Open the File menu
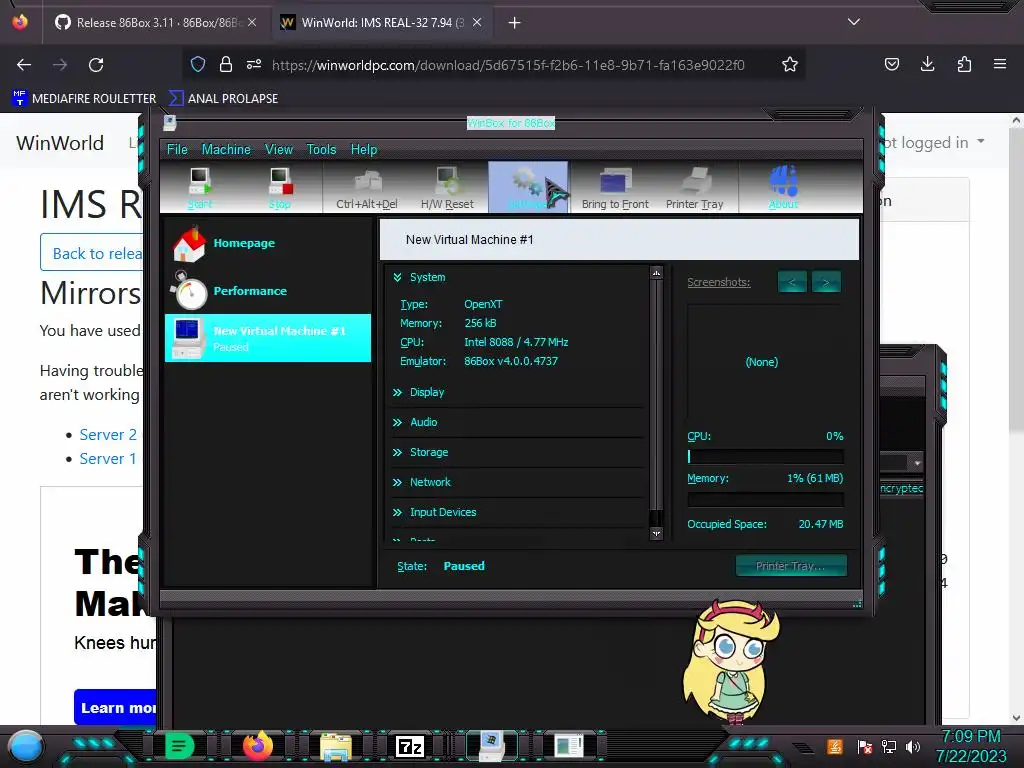The image size is (1024, 768). (177, 150)
